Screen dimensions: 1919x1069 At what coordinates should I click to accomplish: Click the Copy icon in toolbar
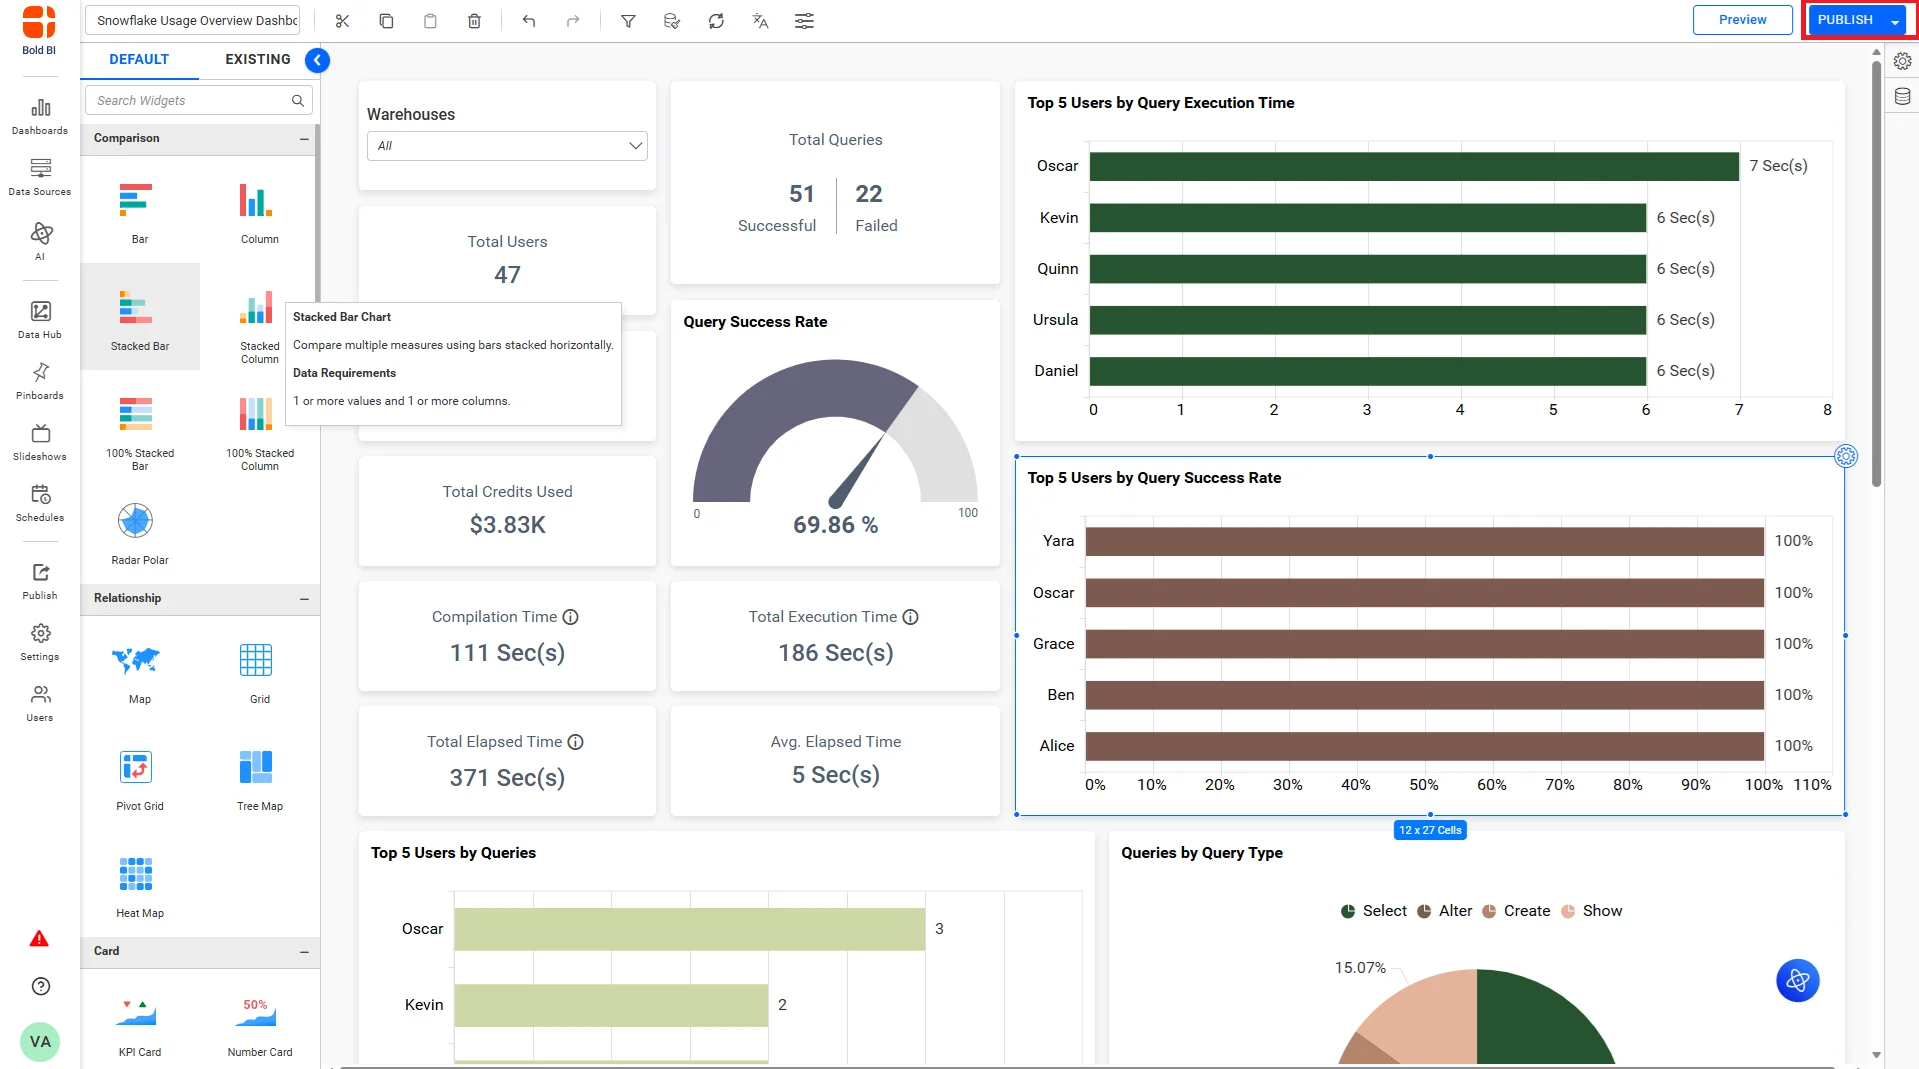[386, 20]
